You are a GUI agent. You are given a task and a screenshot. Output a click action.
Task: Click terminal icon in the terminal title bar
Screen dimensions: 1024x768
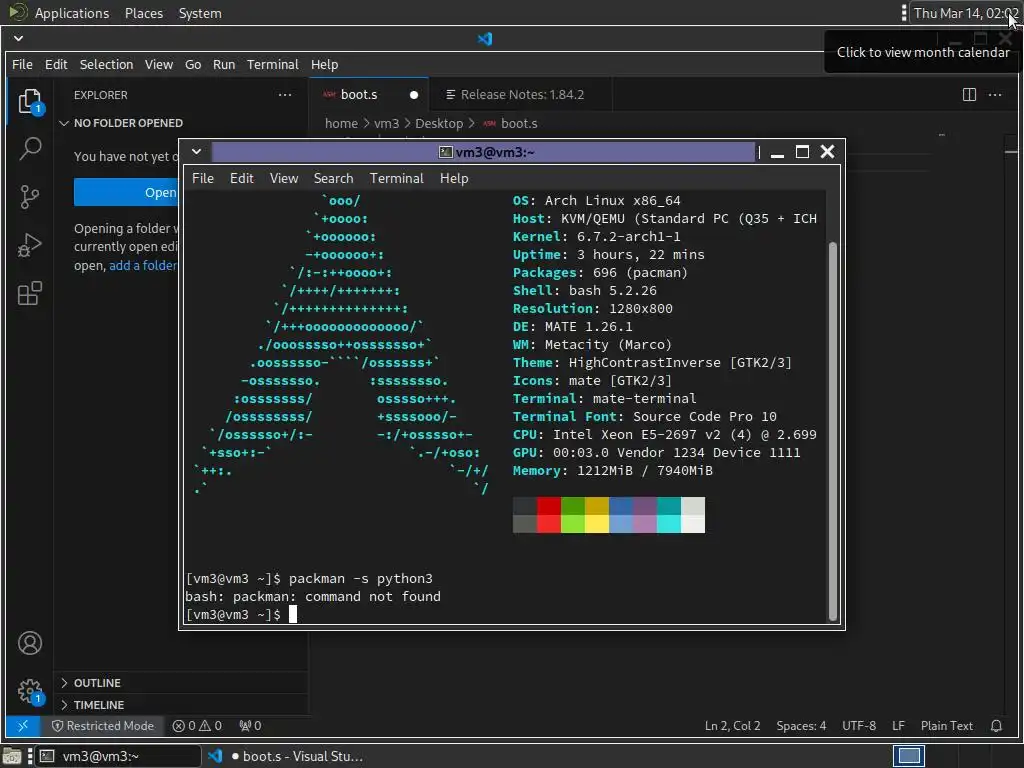(446, 152)
